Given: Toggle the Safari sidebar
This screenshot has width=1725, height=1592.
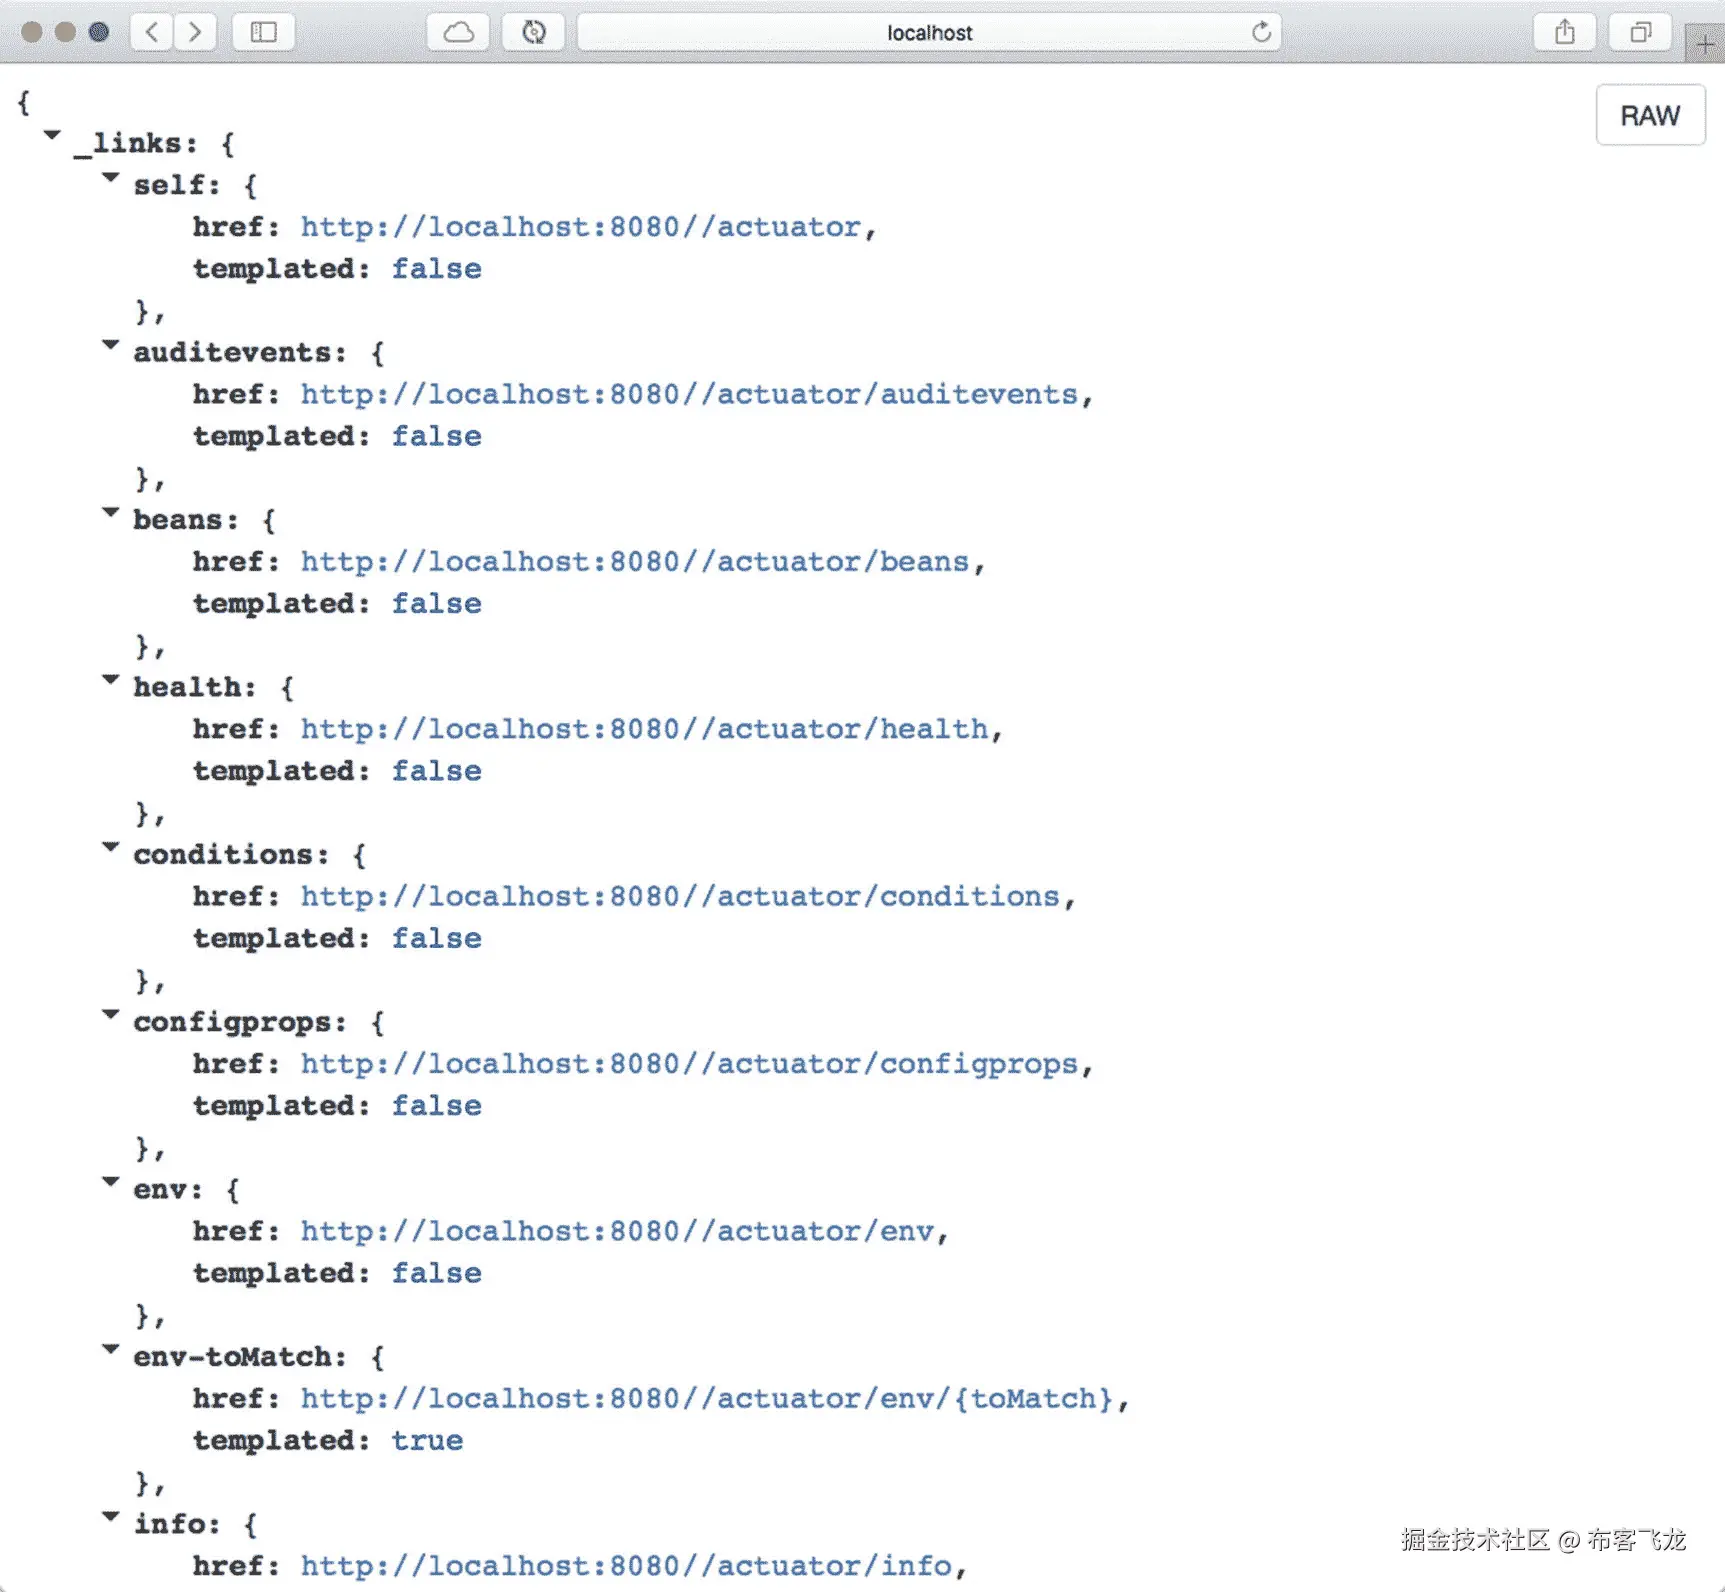Looking at the screenshot, I should point(262,31).
